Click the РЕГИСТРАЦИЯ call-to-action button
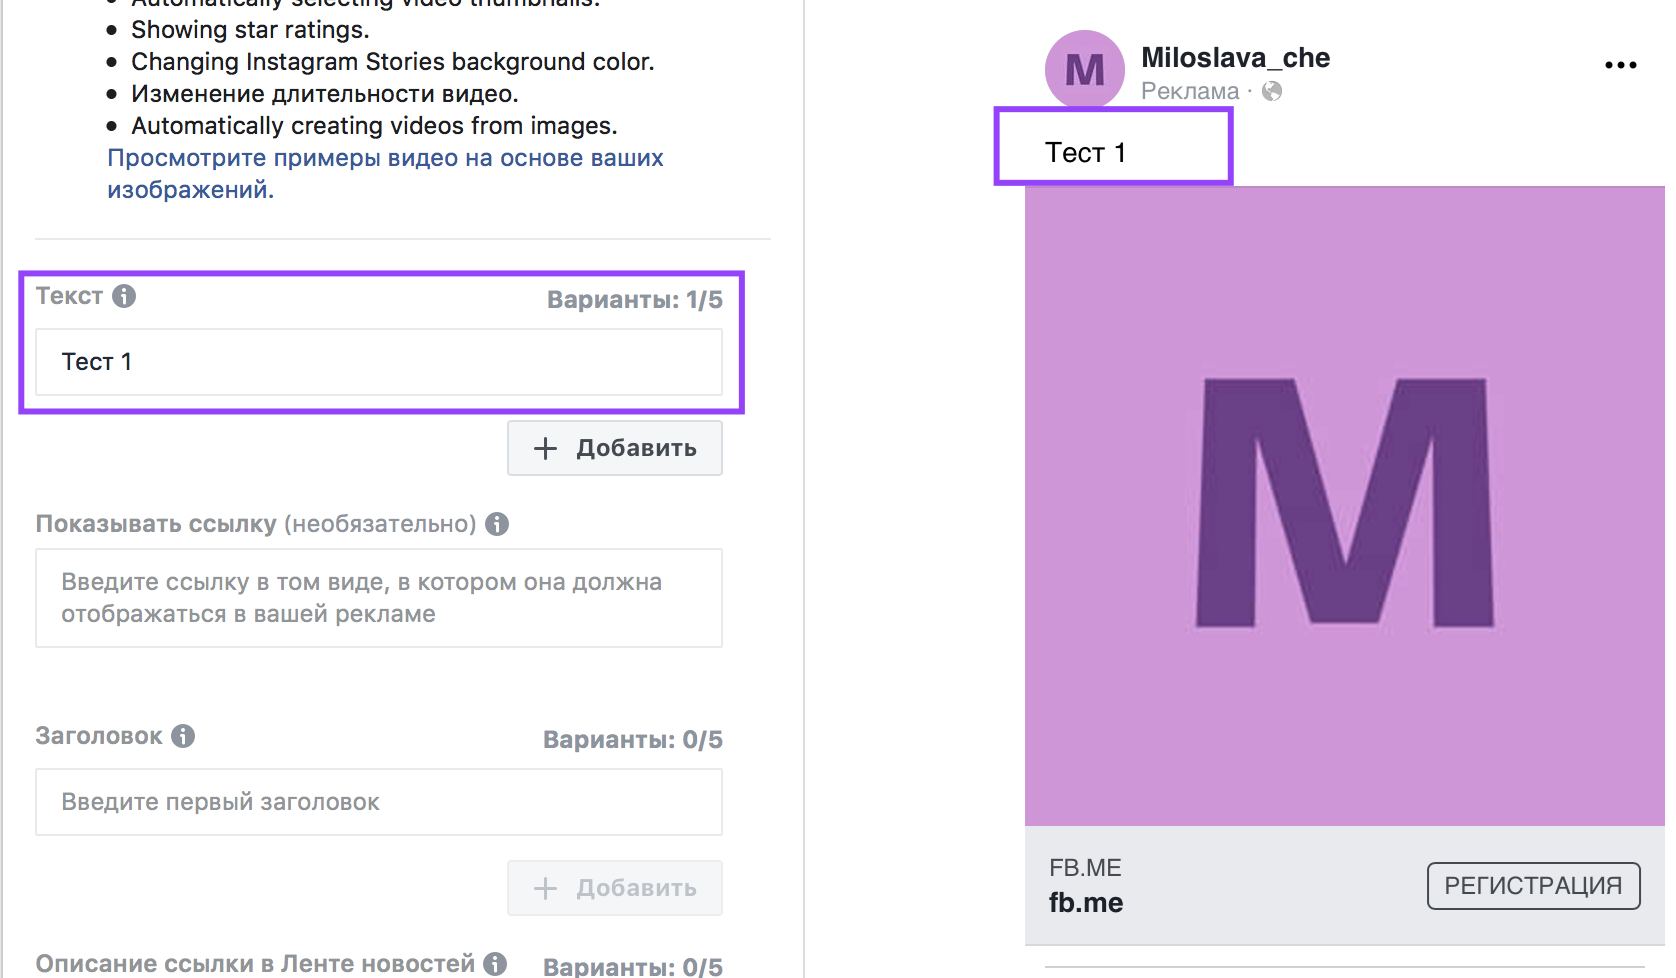 coord(1533,886)
